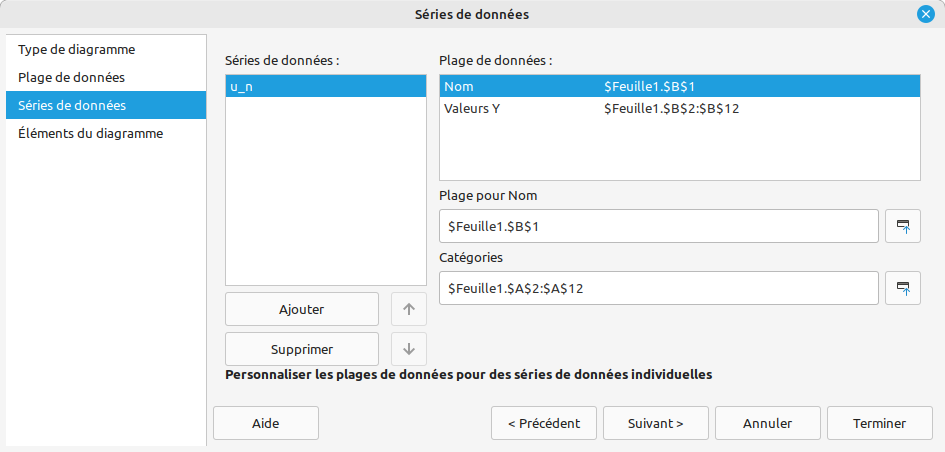Click the Plage pour Nom input field
This screenshot has width=945, height=452.
point(658,226)
